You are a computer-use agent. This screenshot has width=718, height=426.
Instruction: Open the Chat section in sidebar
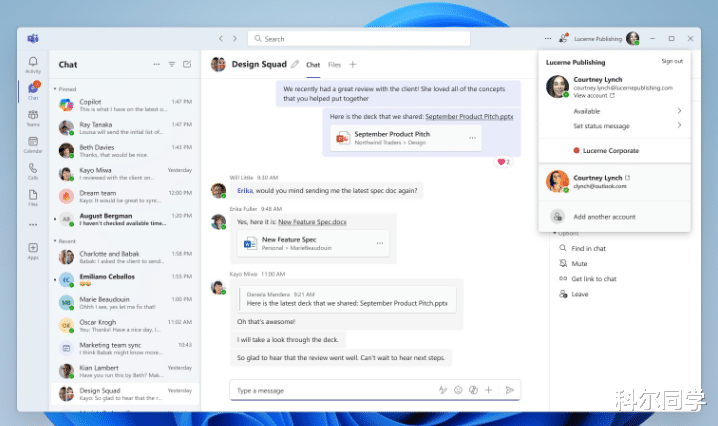(x=33, y=91)
